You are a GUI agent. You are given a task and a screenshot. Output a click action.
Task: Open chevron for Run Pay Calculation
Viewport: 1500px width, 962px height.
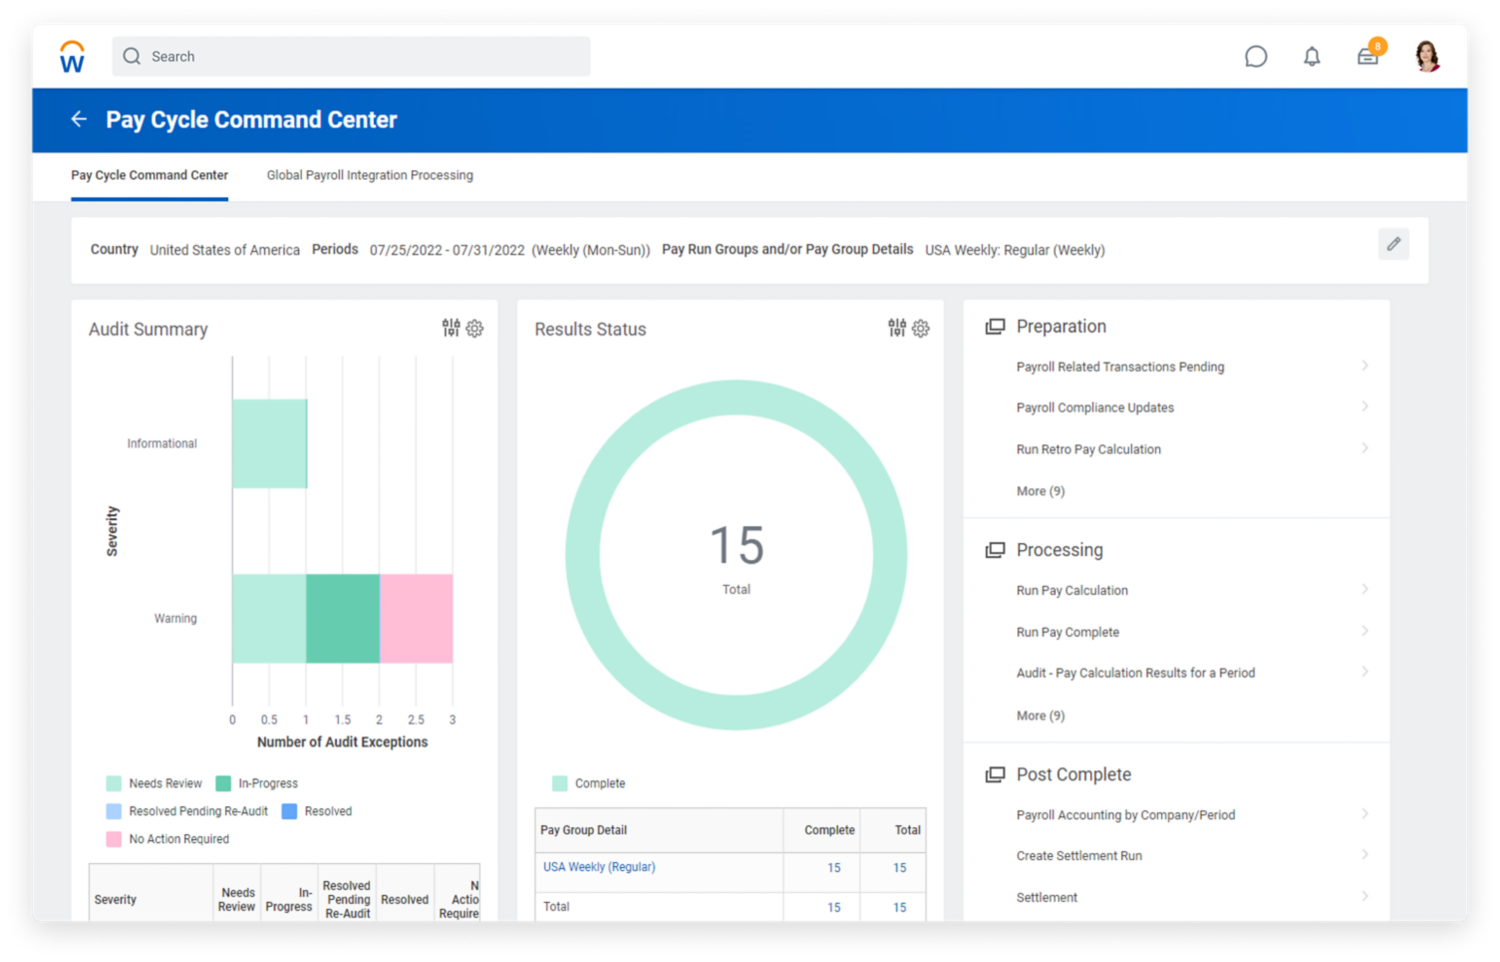pyautogui.click(x=1364, y=590)
